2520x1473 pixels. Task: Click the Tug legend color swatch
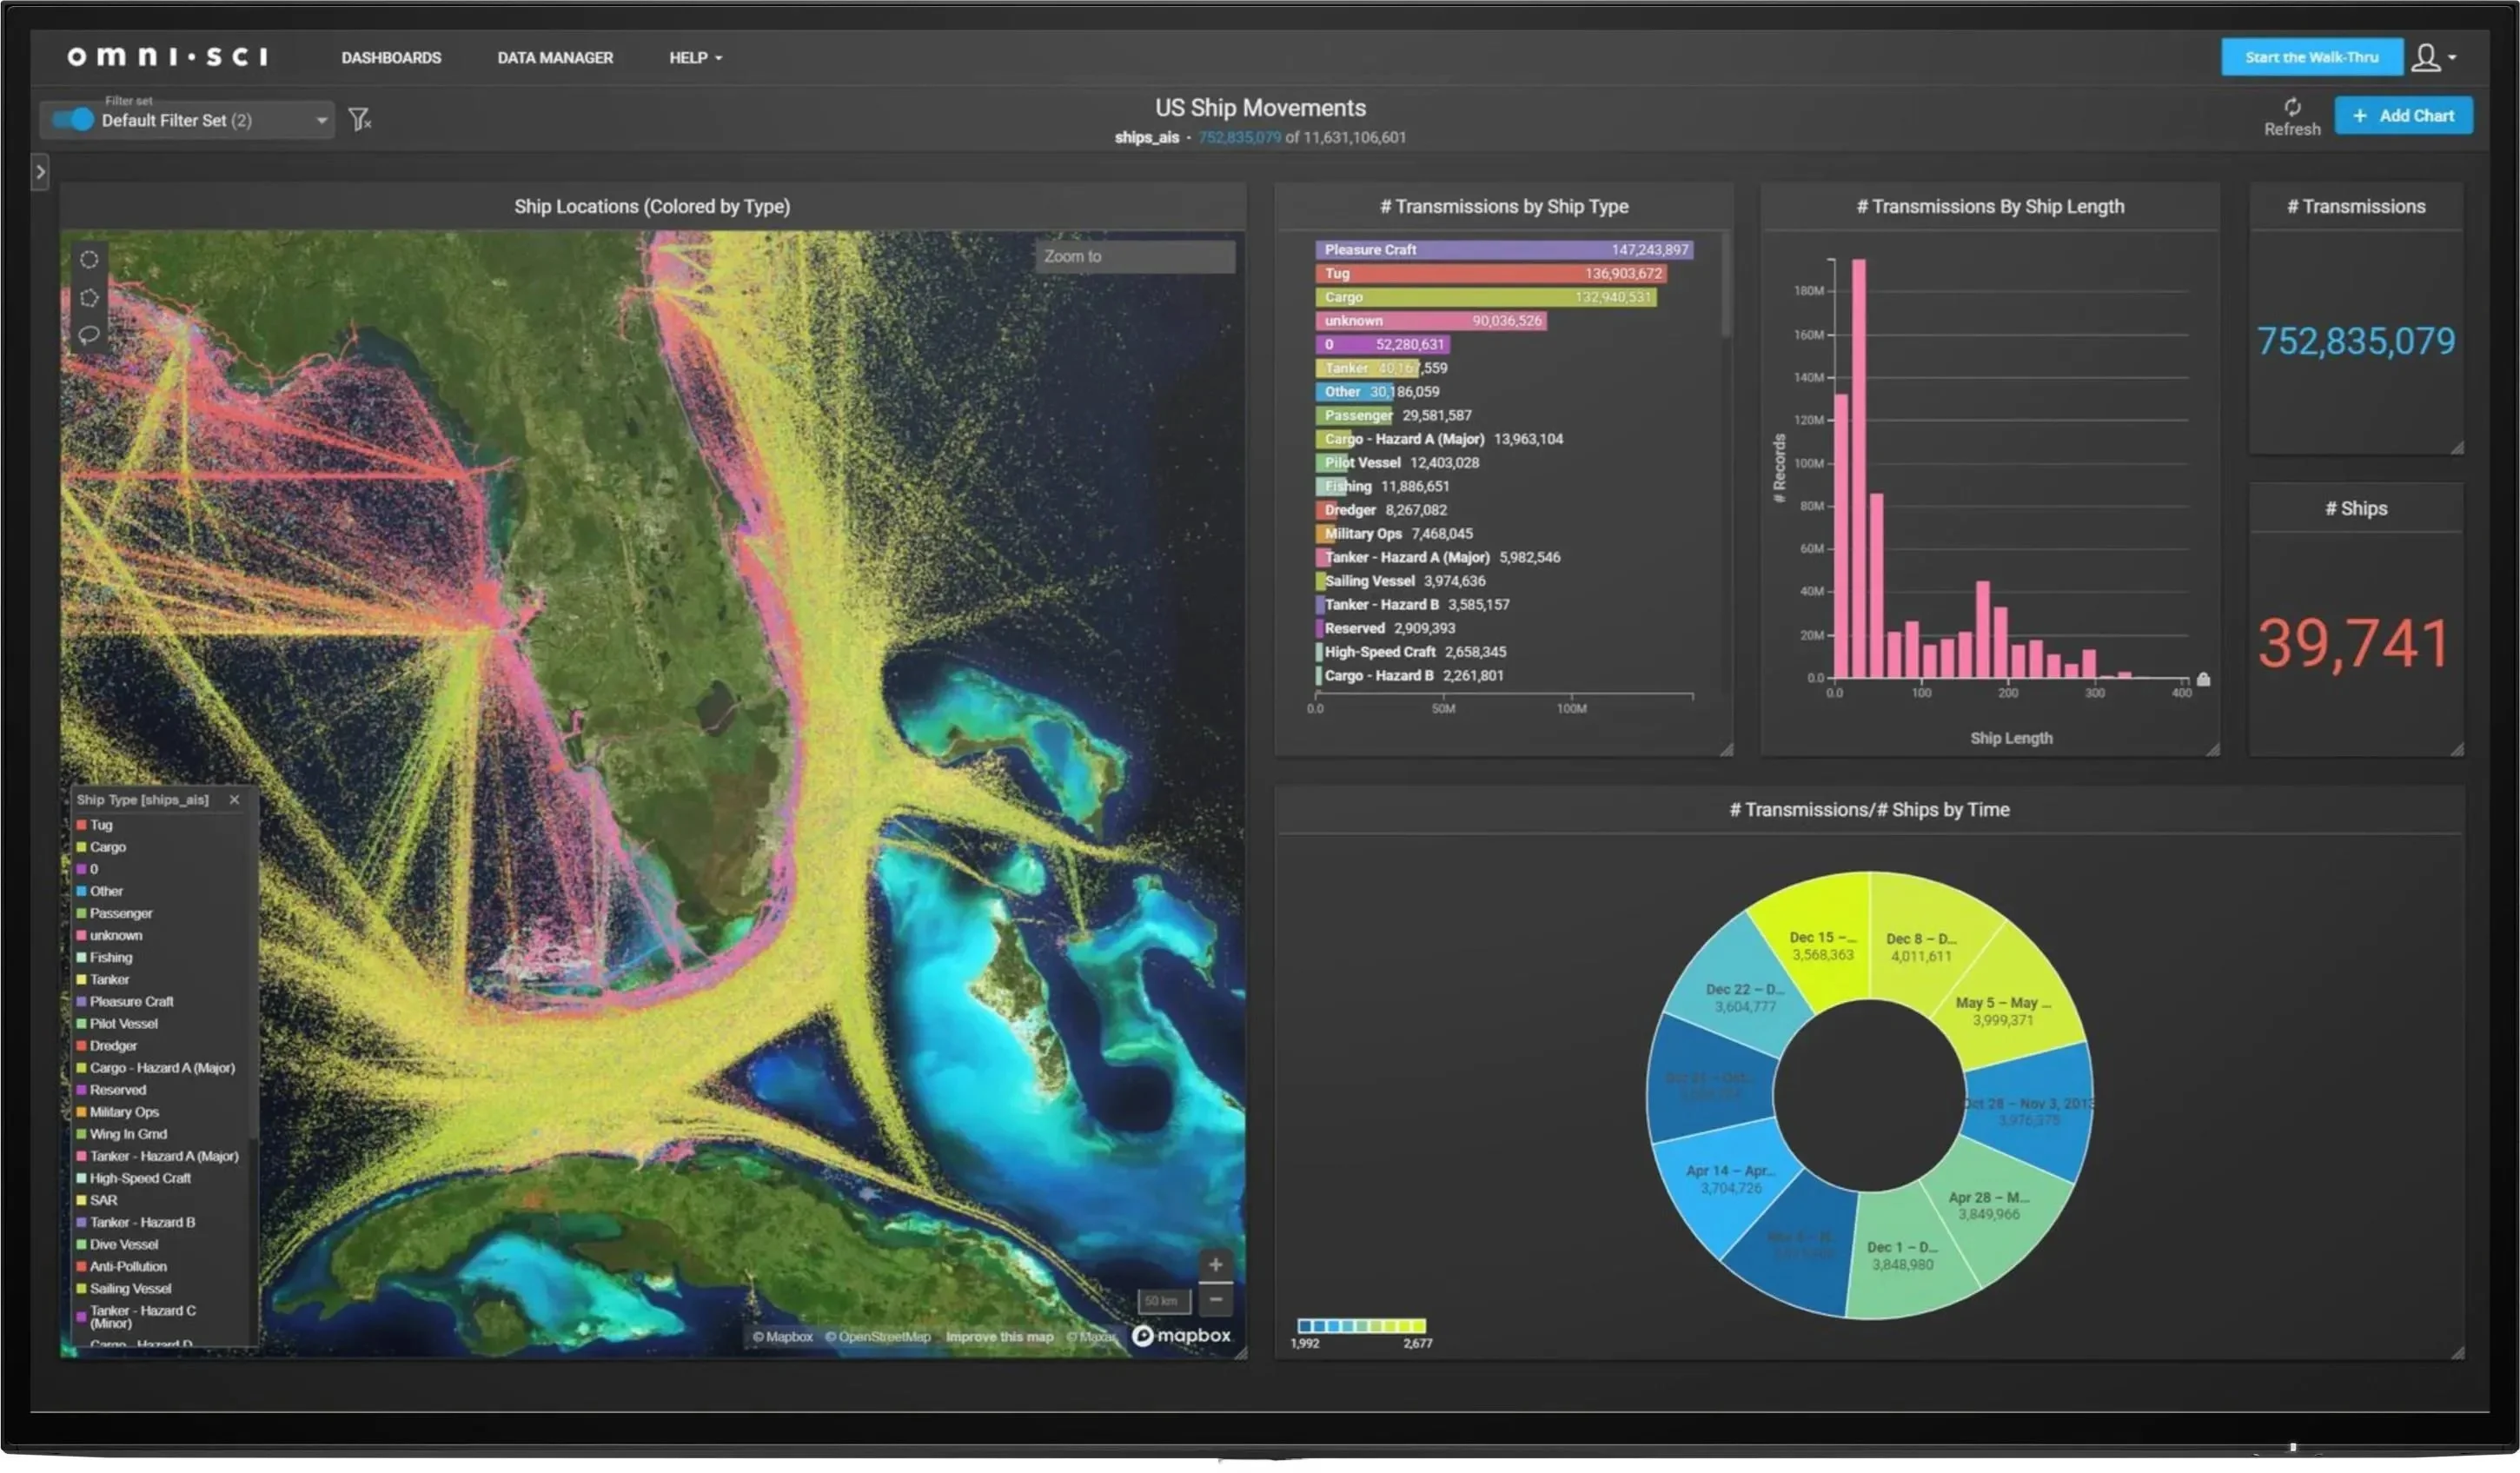(x=82, y=825)
